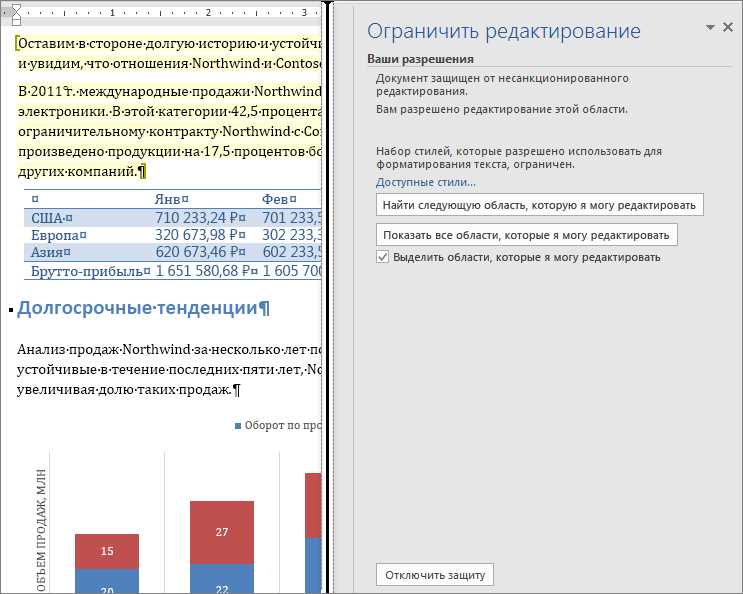
Task: Click the red chart segment labeled 27
Action: pos(222,532)
